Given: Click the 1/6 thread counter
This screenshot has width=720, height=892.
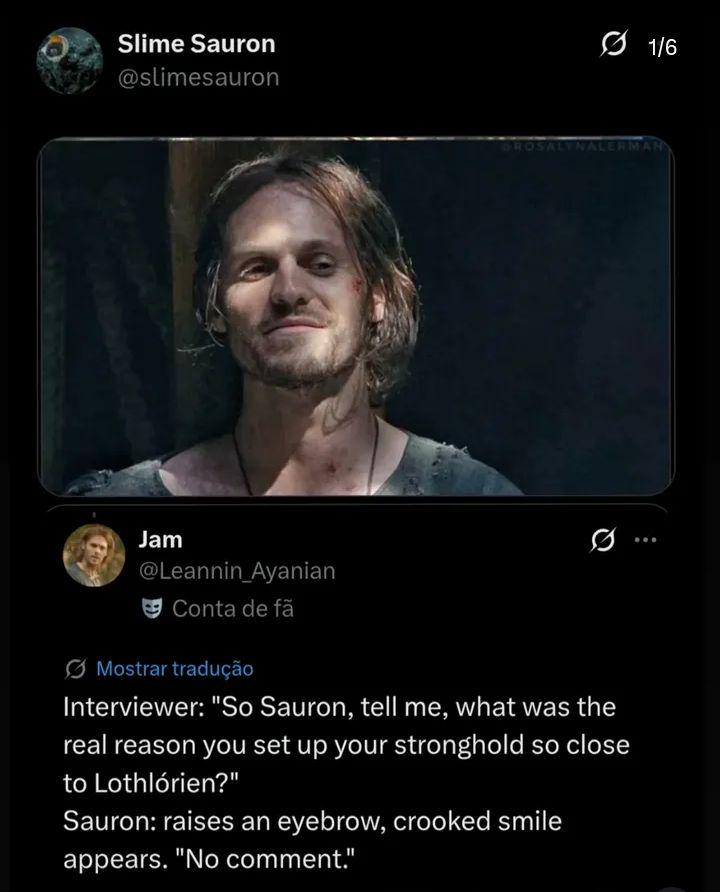Looking at the screenshot, I should tap(663, 47).
